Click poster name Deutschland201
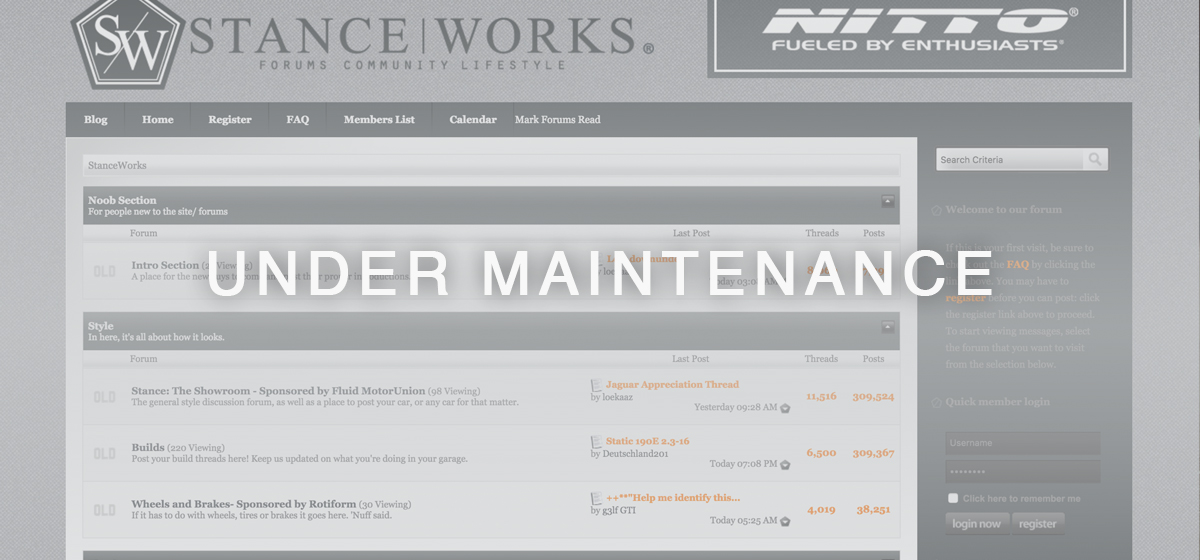 [x=635, y=454]
